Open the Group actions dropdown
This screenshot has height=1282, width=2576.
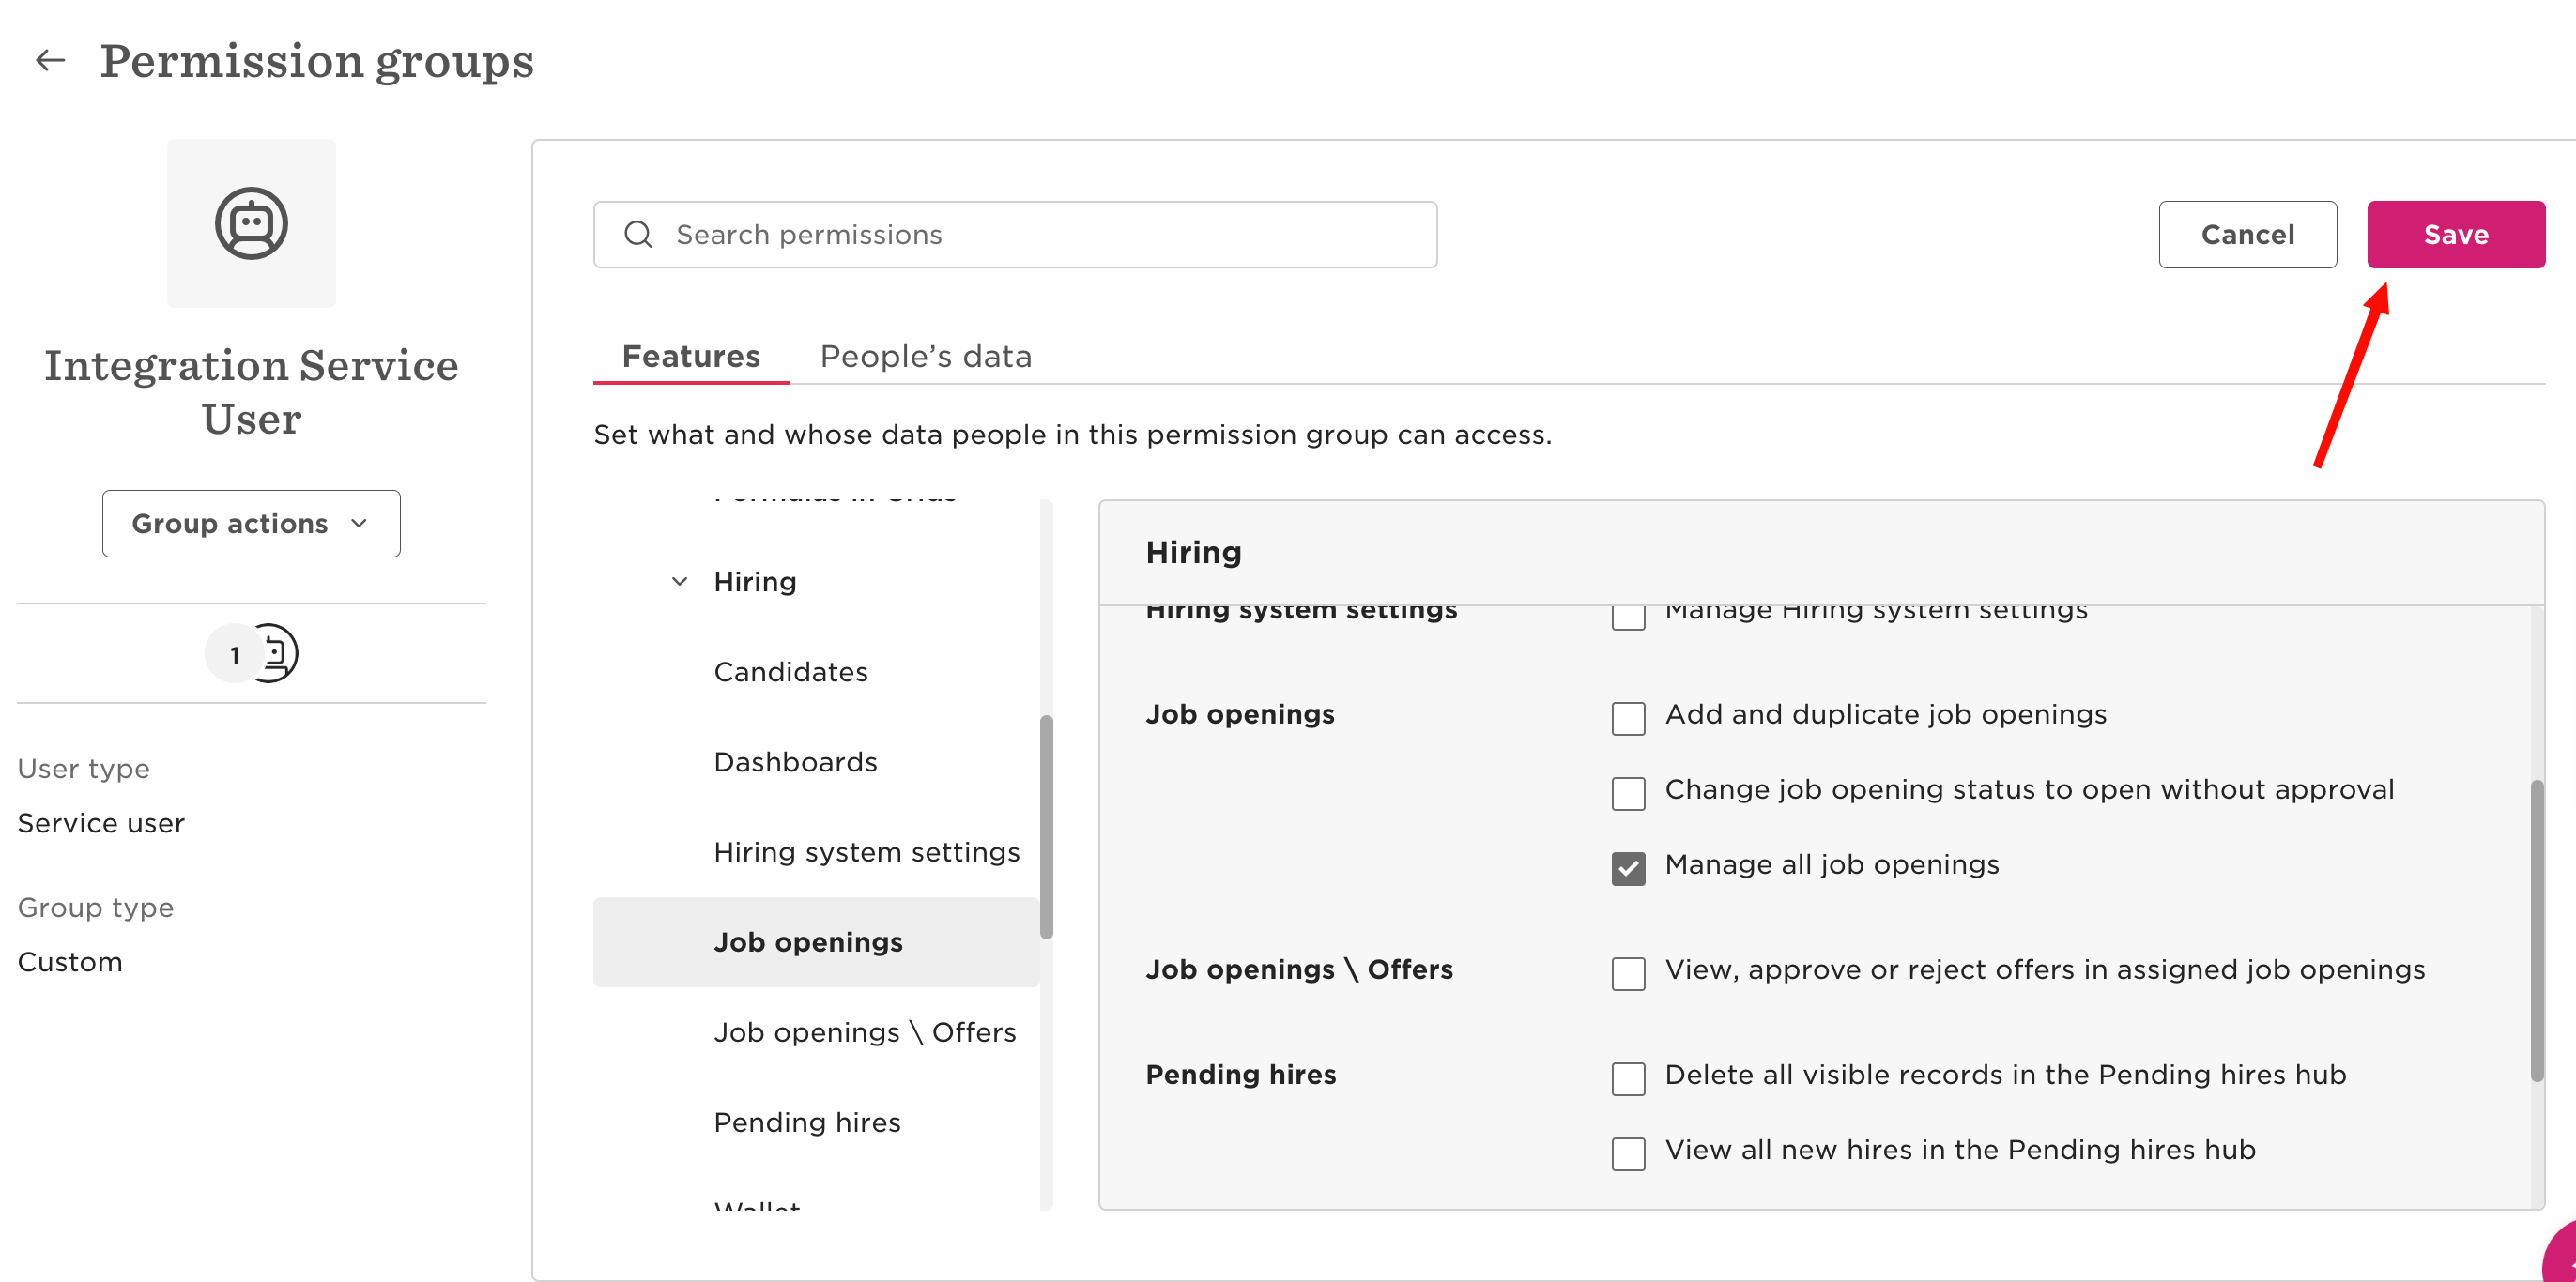click(251, 523)
